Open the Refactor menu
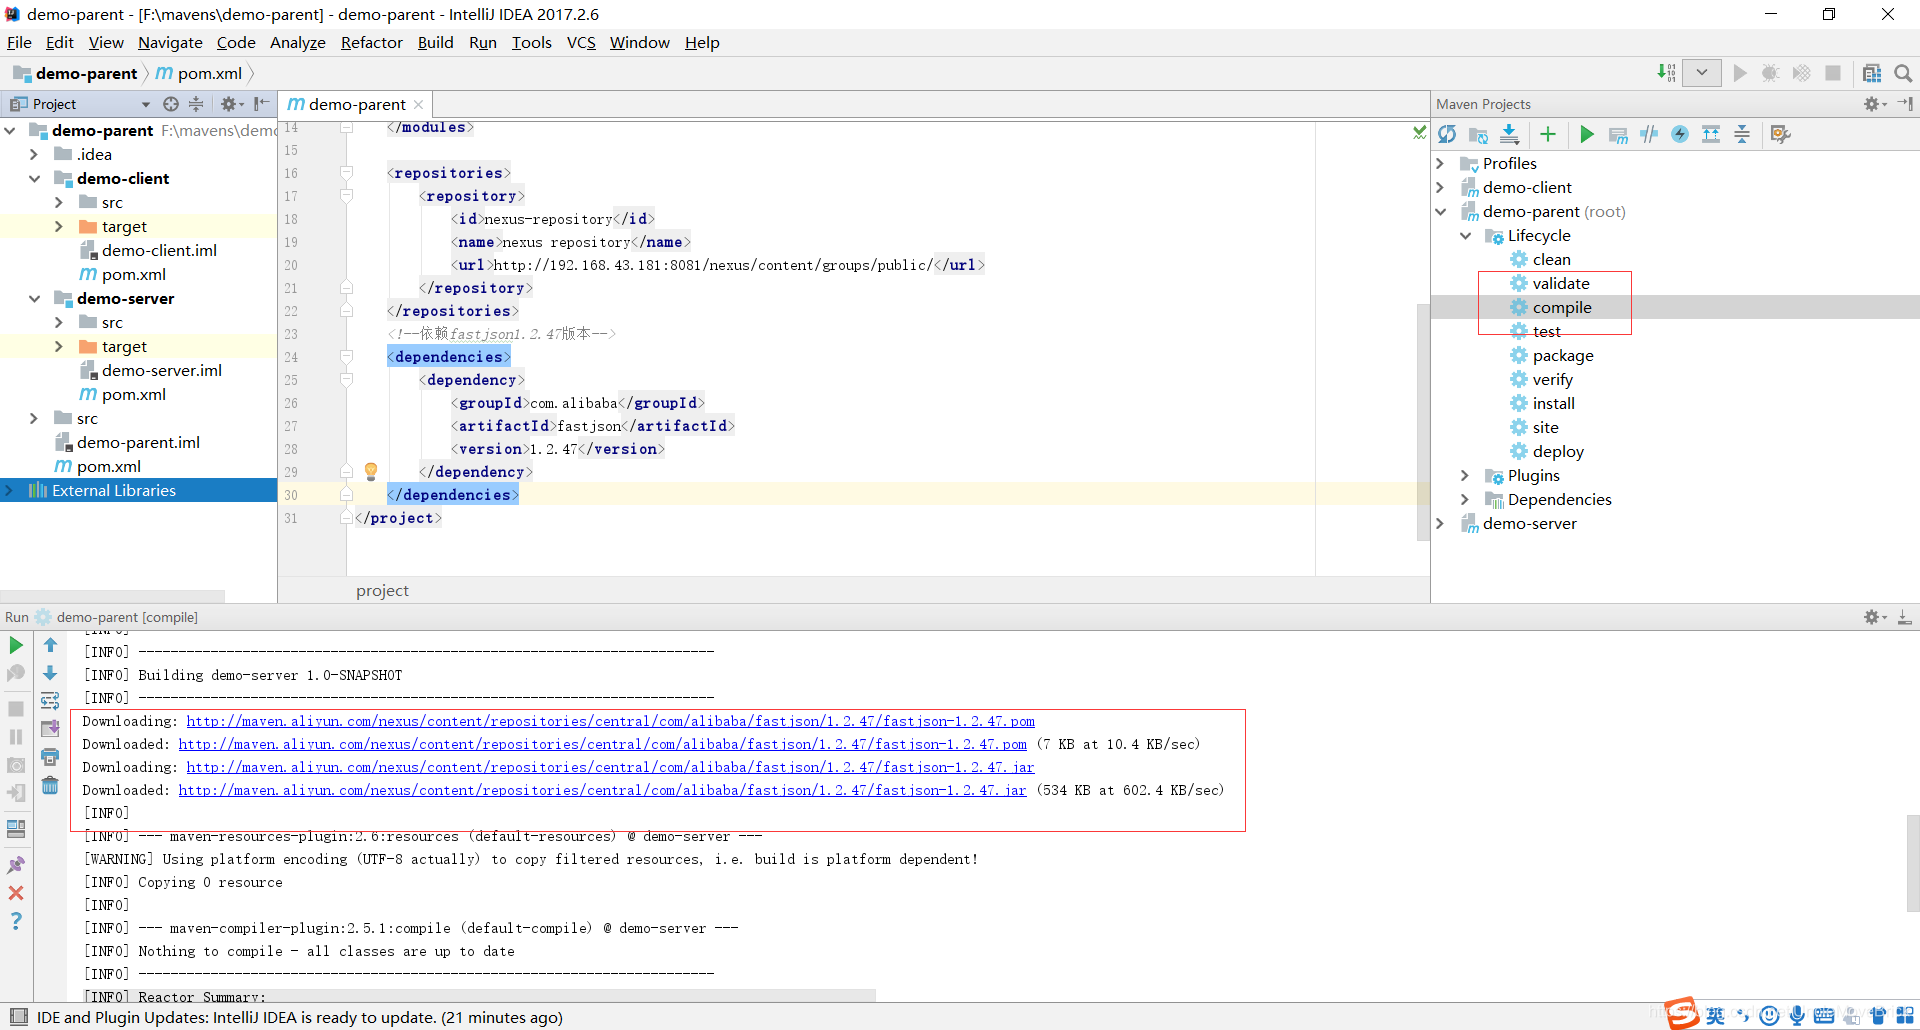Image resolution: width=1920 pixels, height=1030 pixels. tap(371, 42)
